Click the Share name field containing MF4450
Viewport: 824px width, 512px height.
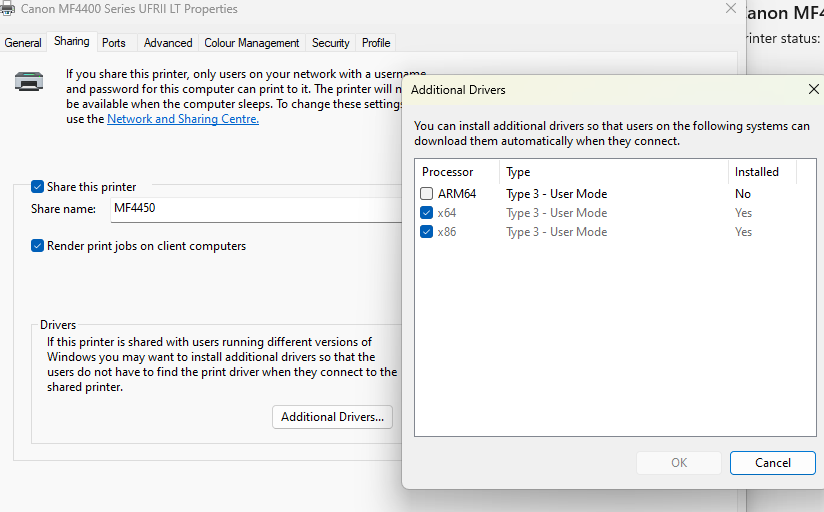pyautogui.click(x=256, y=209)
